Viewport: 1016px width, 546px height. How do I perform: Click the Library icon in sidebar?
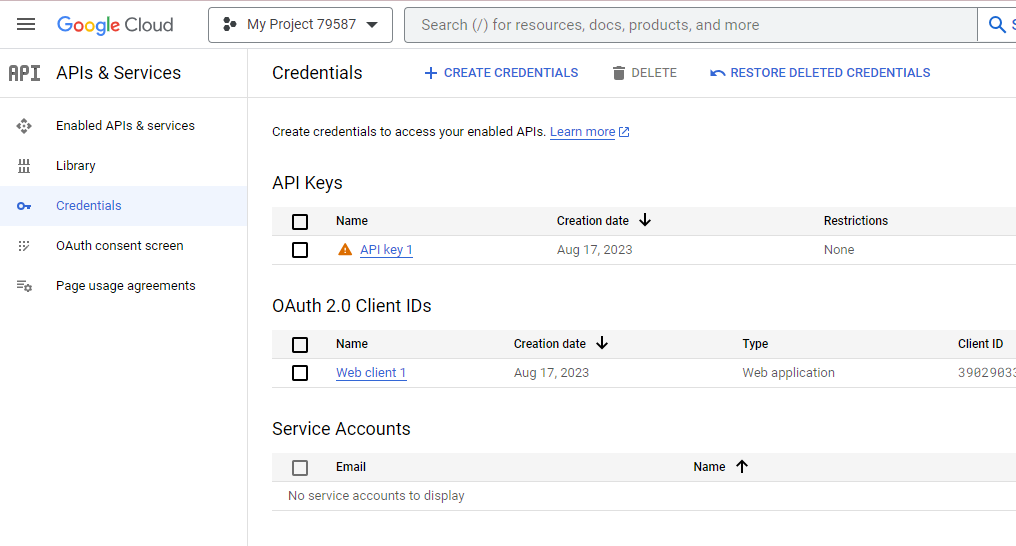[24, 166]
